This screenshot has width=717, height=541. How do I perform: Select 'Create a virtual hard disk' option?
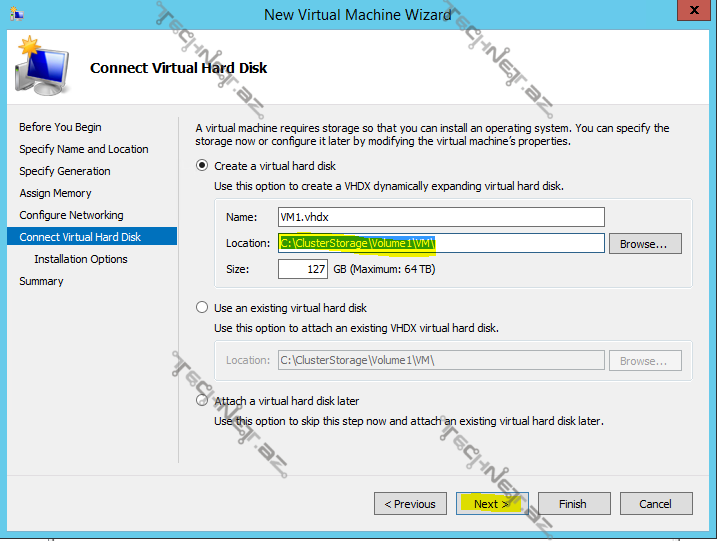coord(203,165)
